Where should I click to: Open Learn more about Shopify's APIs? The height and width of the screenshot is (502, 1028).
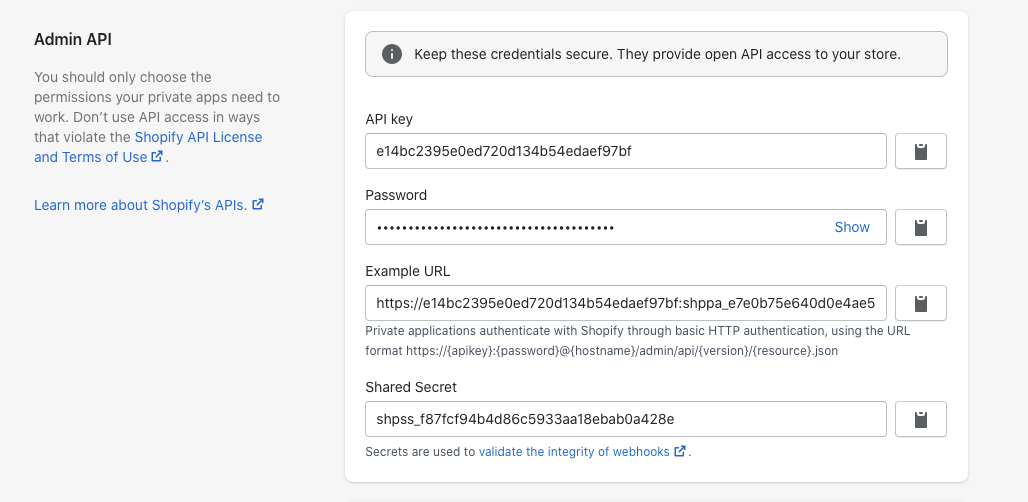(x=140, y=205)
